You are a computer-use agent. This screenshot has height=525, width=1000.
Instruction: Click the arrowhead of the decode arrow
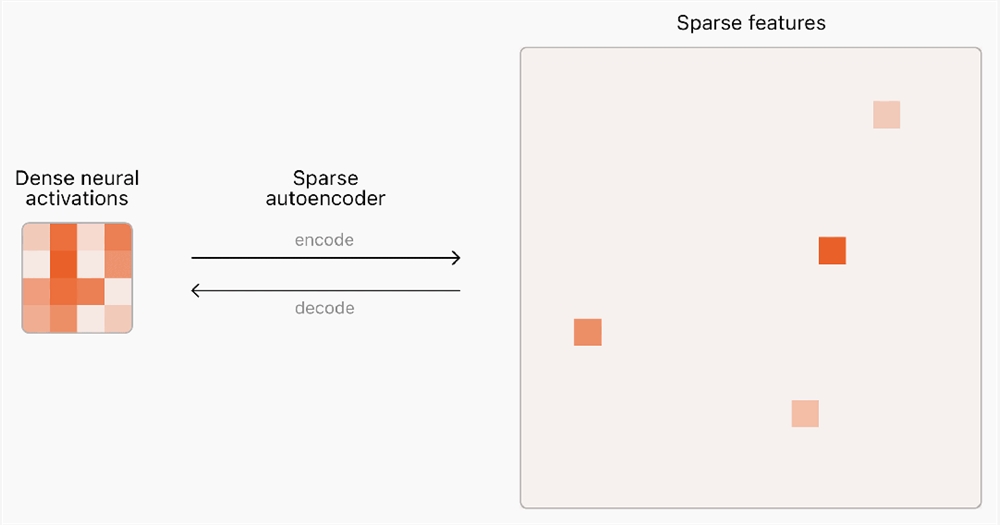[x=196, y=291]
